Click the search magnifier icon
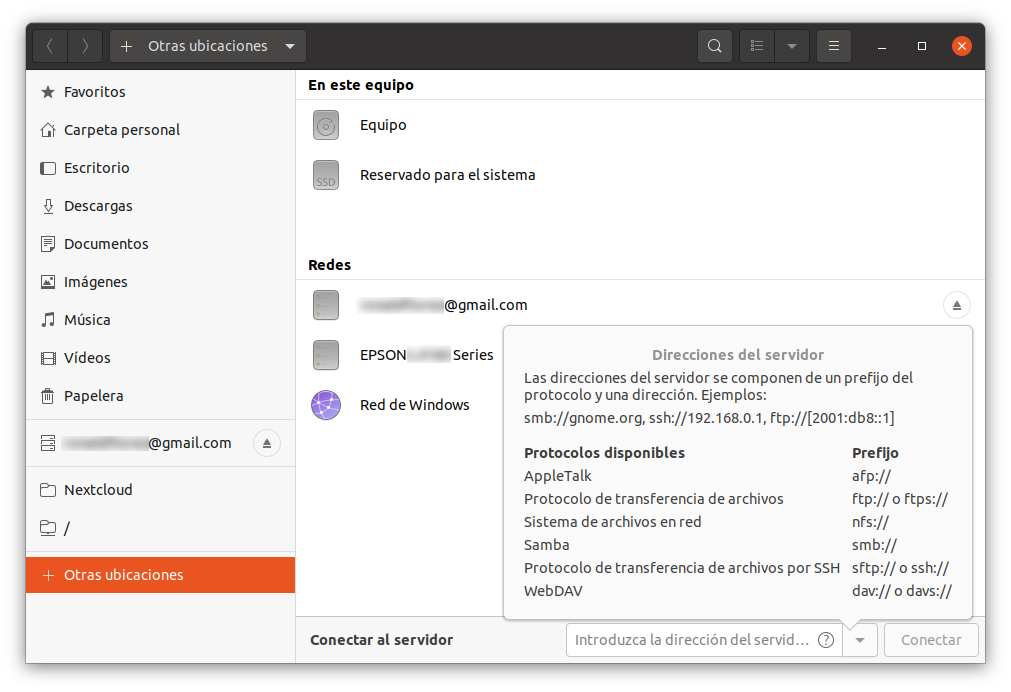 pos(714,46)
